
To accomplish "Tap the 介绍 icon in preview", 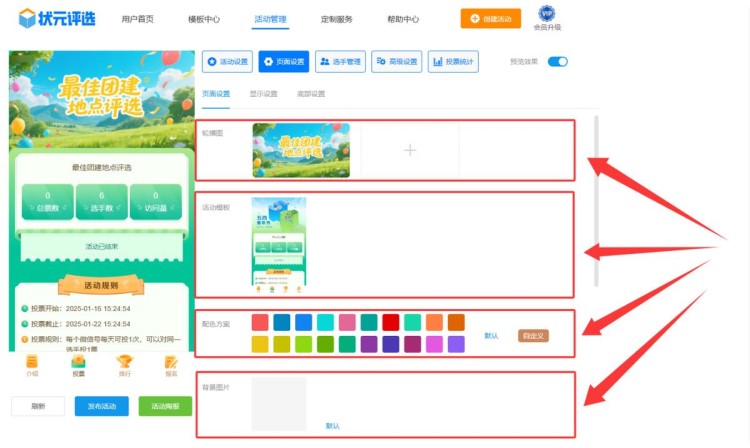I will point(32,365).
